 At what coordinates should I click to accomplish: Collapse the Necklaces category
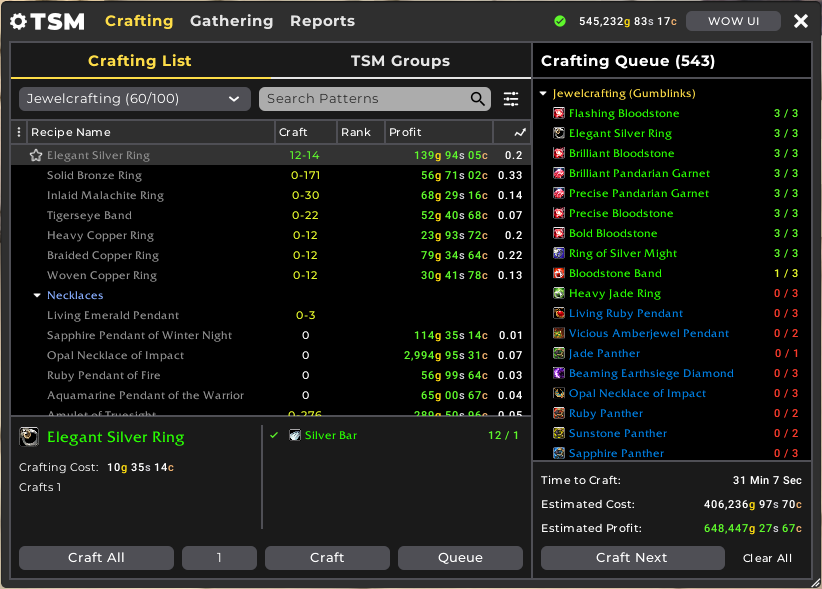37,296
